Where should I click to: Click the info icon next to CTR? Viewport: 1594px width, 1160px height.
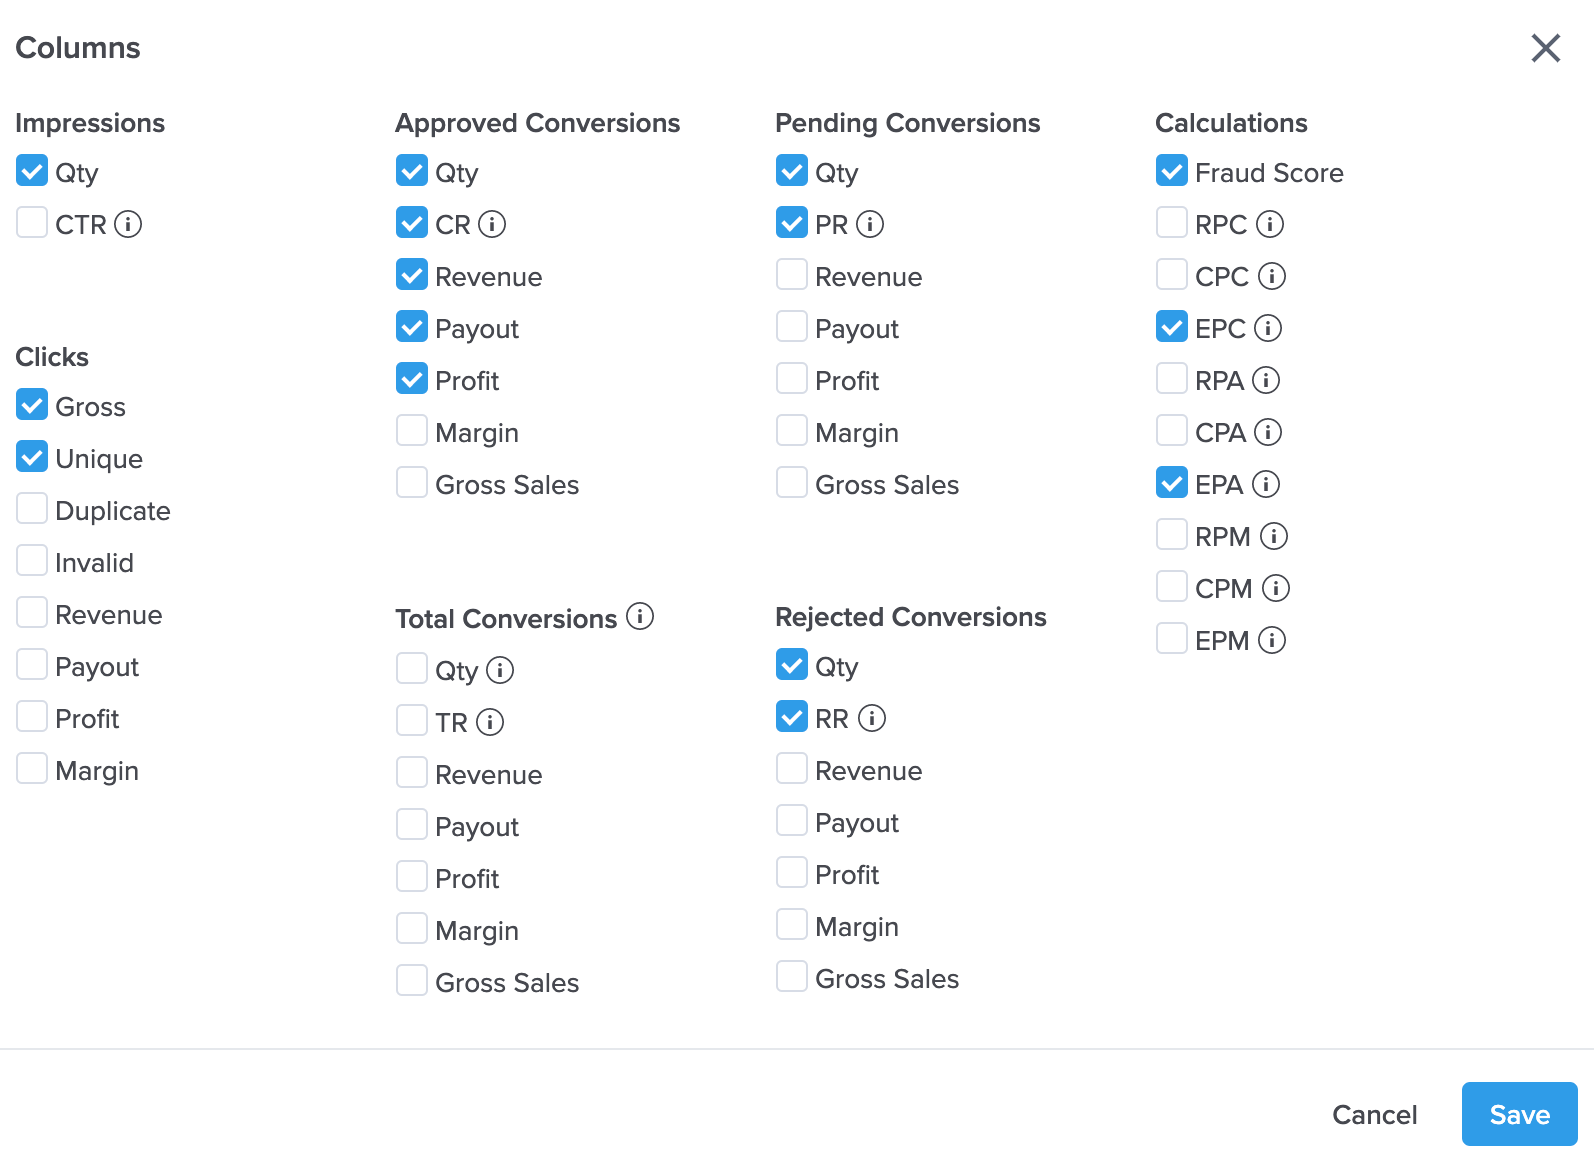coord(128,226)
